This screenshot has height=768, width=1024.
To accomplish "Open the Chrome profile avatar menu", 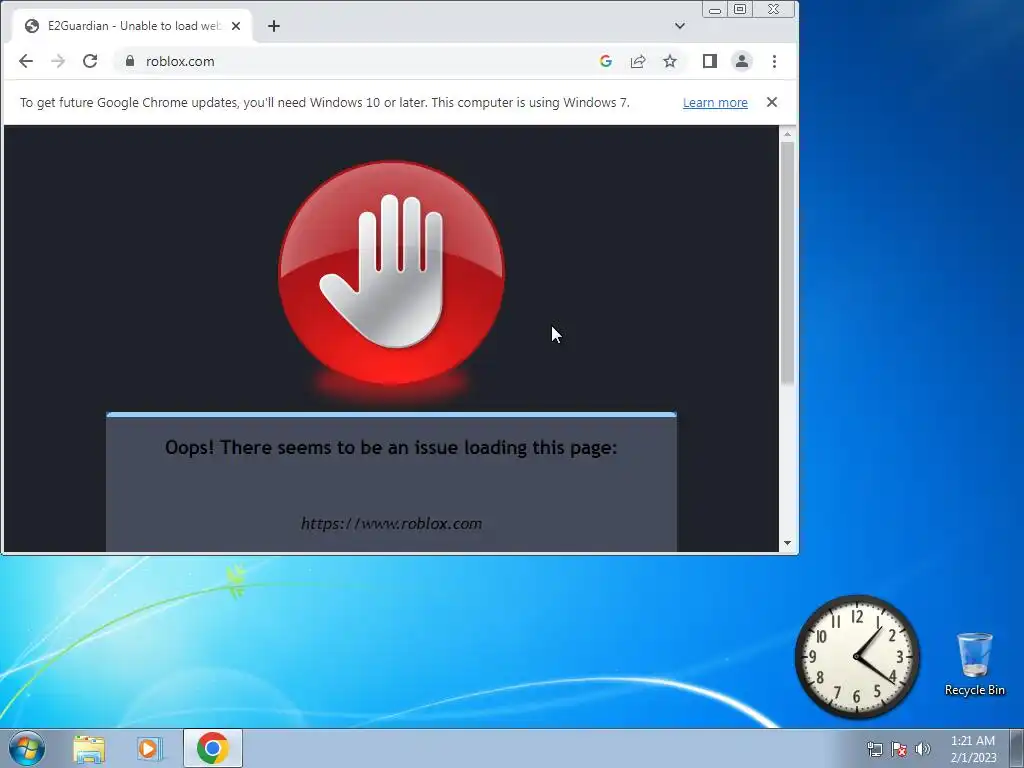I will (x=742, y=61).
